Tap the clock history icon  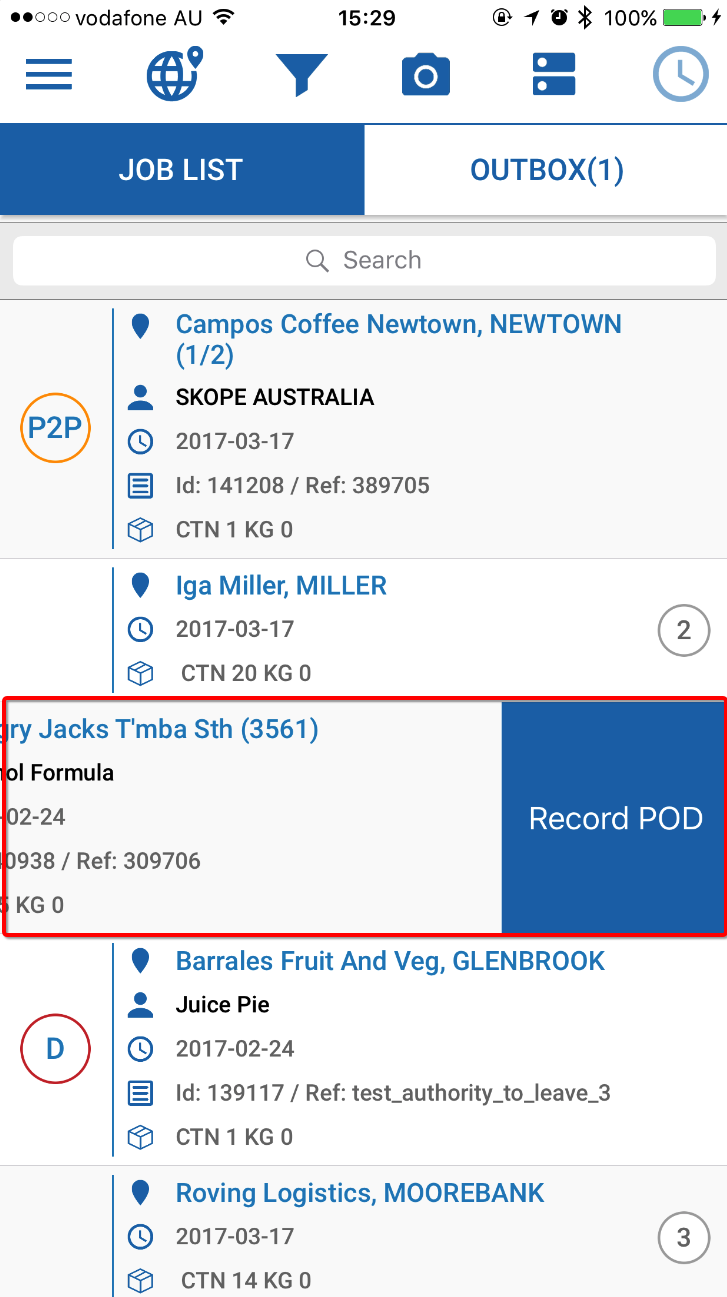tap(680, 75)
